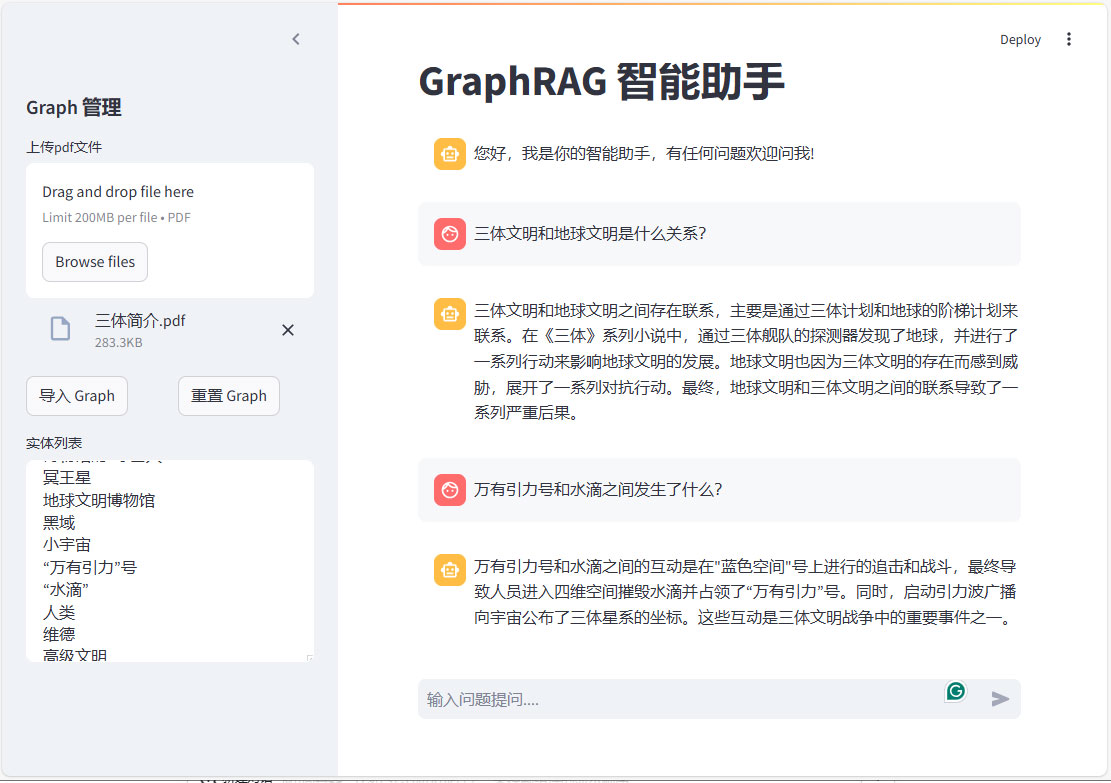Click the Browse files button
The width and height of the screenshot is (1111, 783).
(94, 261)
